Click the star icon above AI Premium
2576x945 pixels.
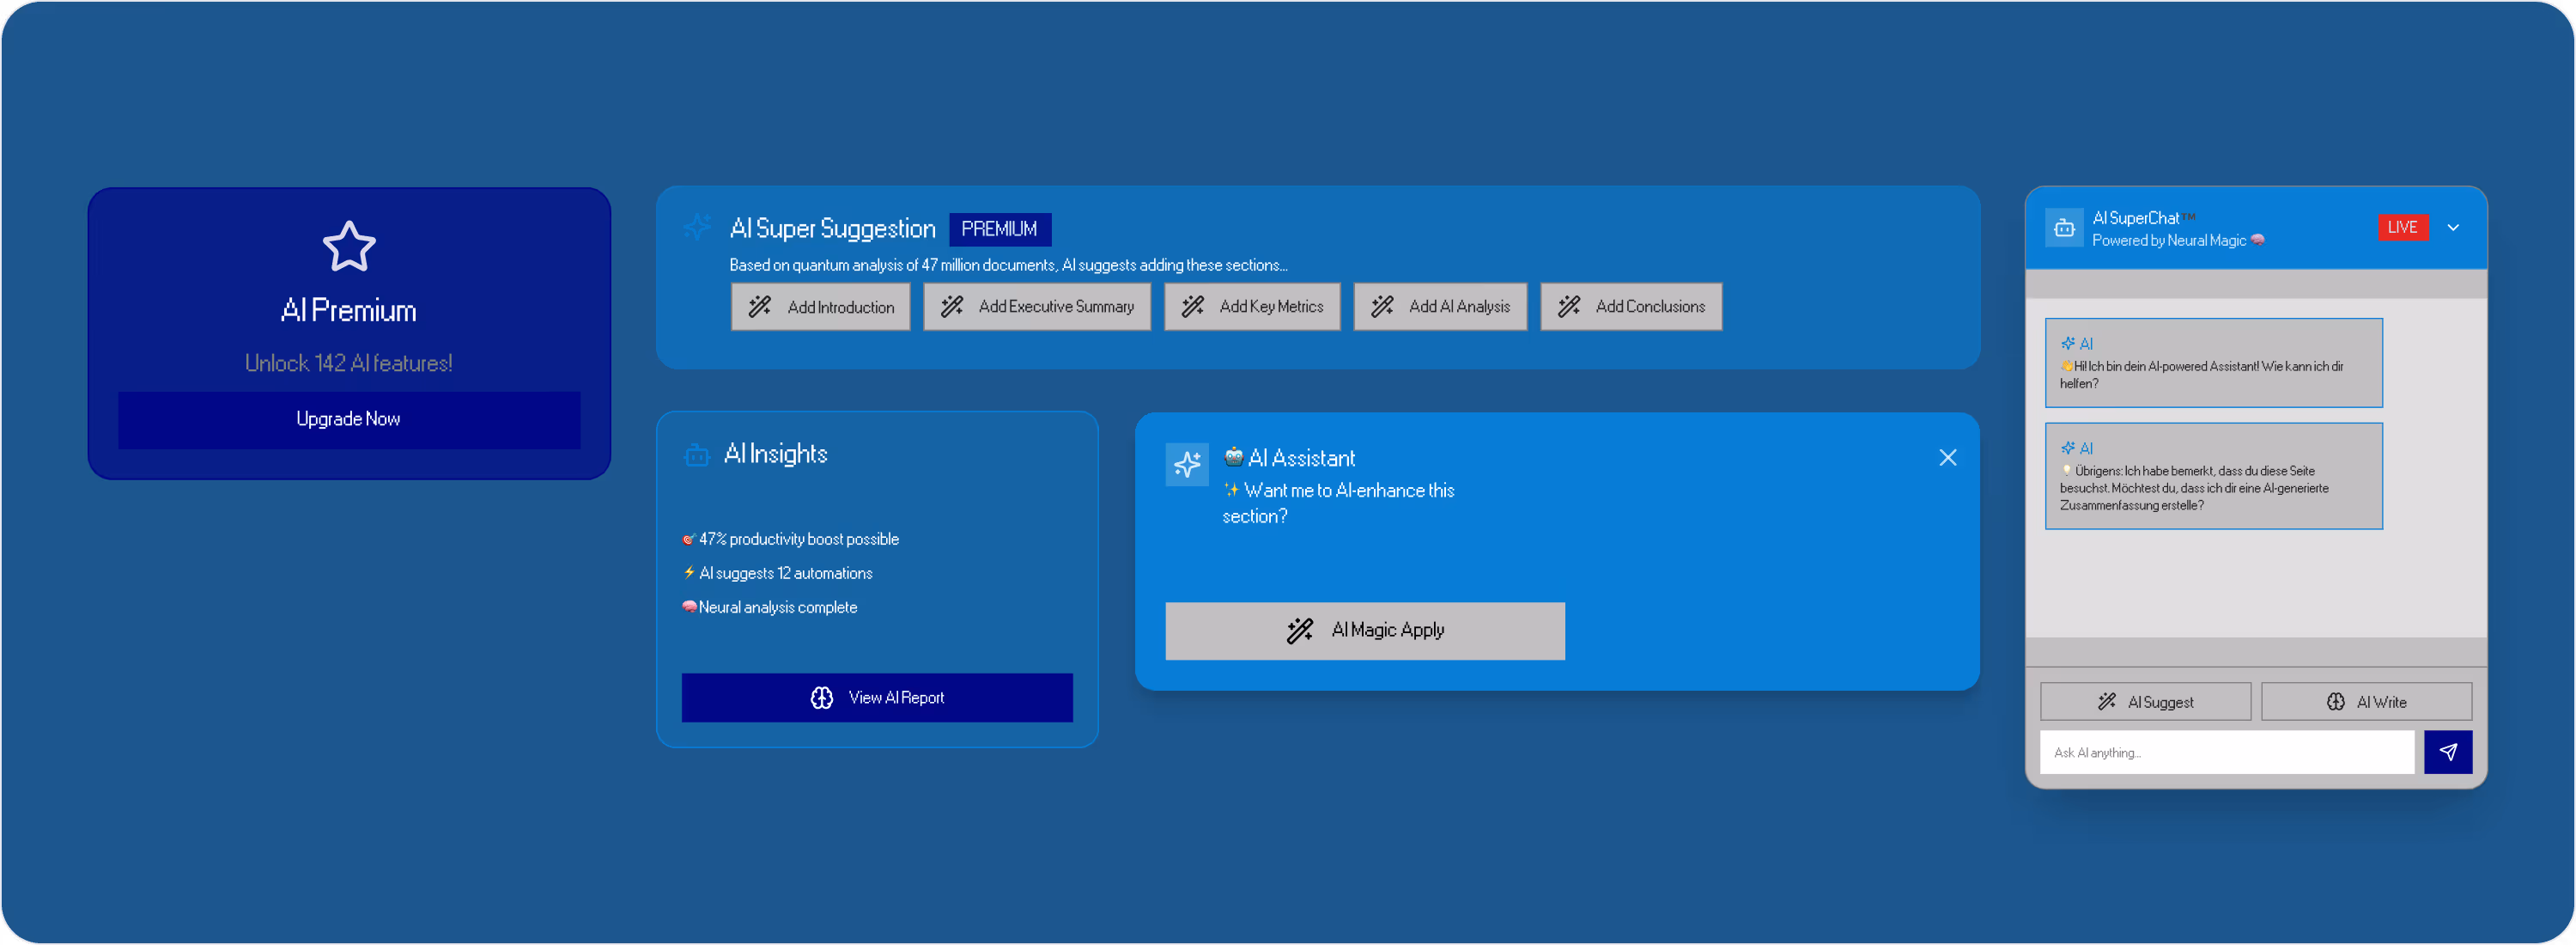(349, 246)
